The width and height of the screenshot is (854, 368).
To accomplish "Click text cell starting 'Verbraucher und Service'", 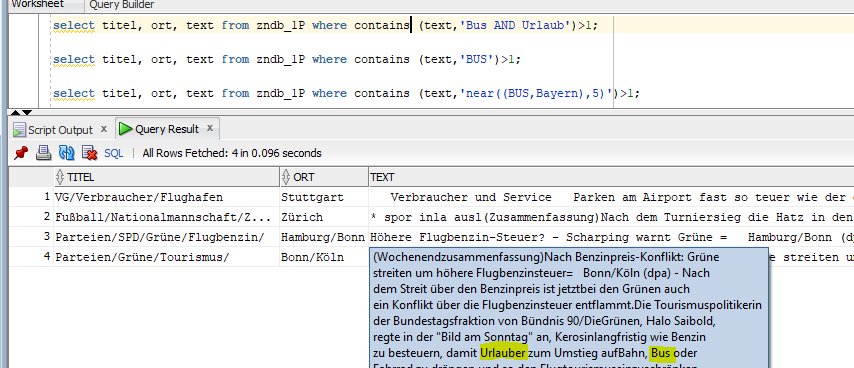I will (611, 197).
